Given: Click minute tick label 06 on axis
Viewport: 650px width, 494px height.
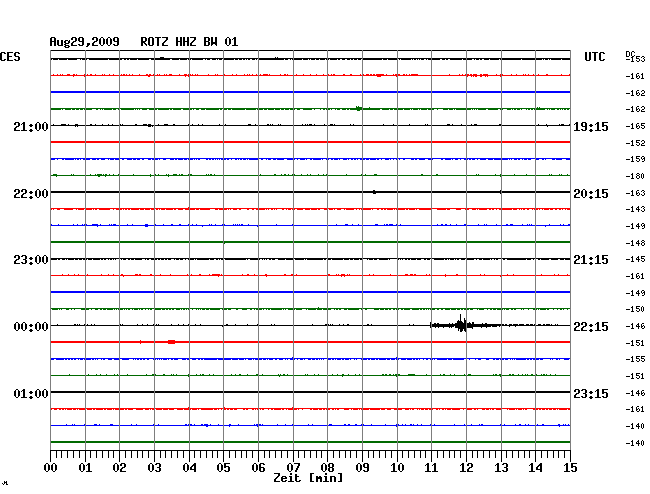Looking at the screenshot, I should pyautogui.click(x=258, y=467).
